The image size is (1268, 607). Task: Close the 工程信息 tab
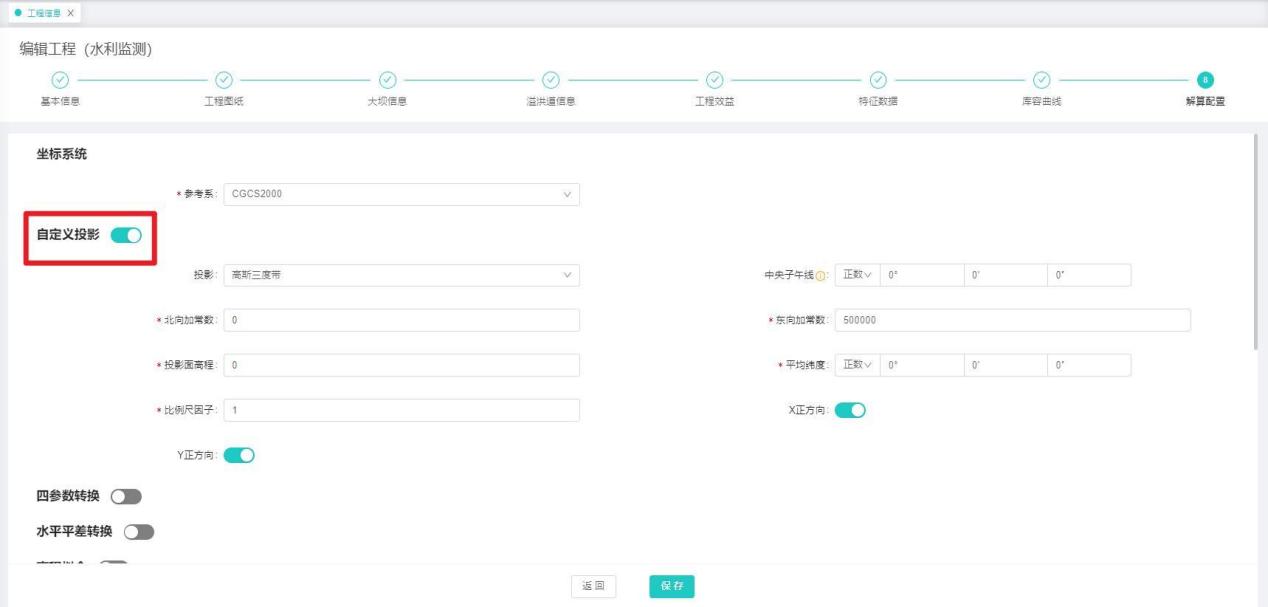71,12
